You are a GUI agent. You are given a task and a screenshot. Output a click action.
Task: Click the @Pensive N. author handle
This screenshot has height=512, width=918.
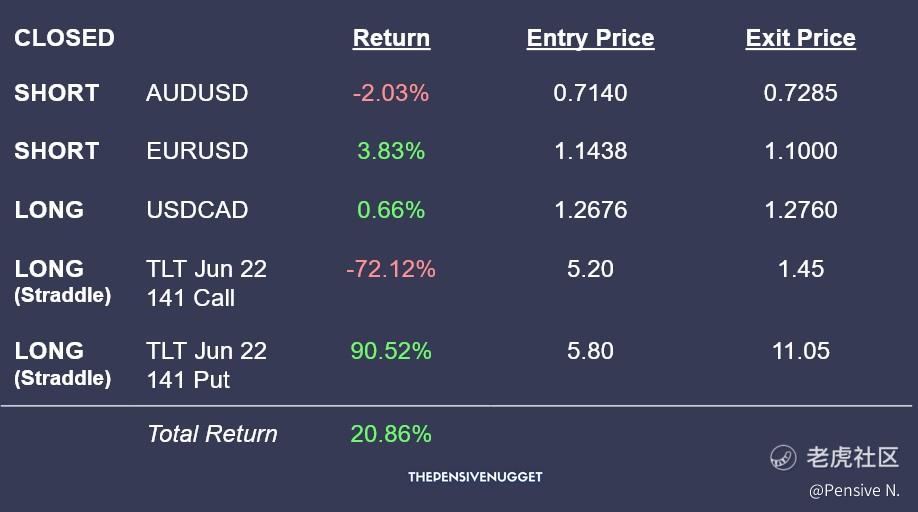pyautogui.click(x=854, y=490)
